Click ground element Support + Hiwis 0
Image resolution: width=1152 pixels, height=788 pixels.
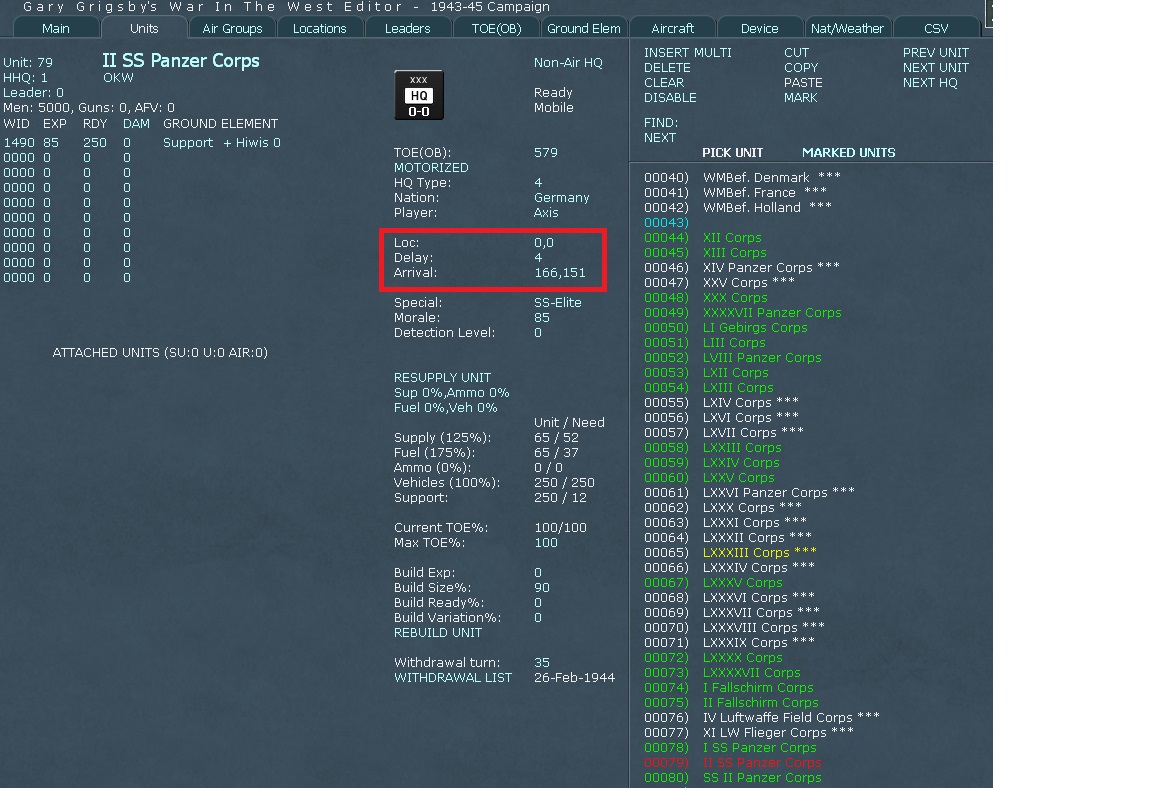point(222,142)
